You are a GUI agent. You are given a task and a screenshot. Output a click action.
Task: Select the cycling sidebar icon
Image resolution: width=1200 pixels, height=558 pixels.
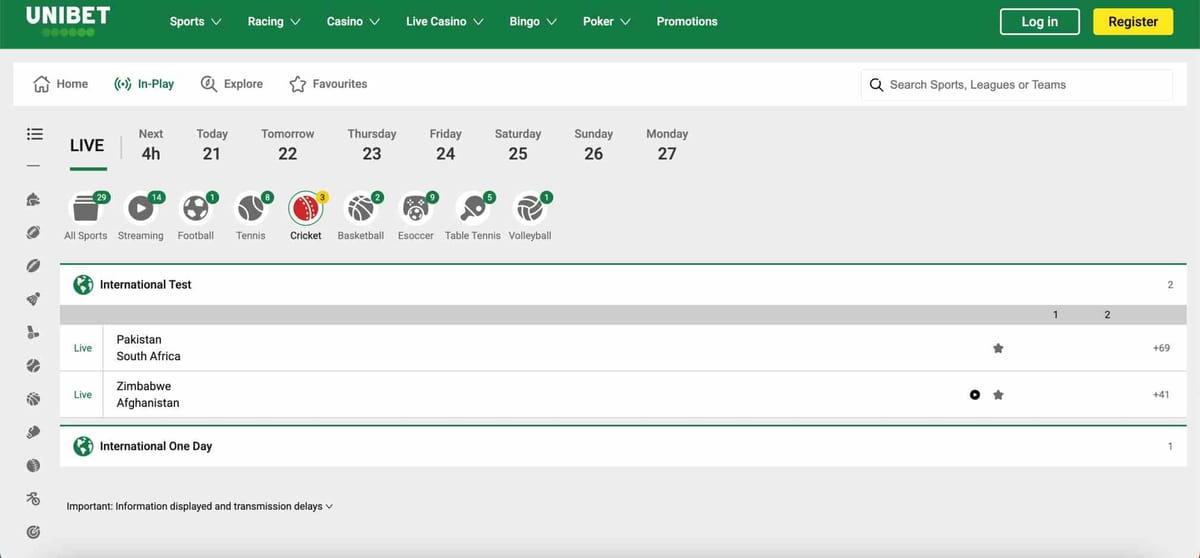tap(34, 499)
